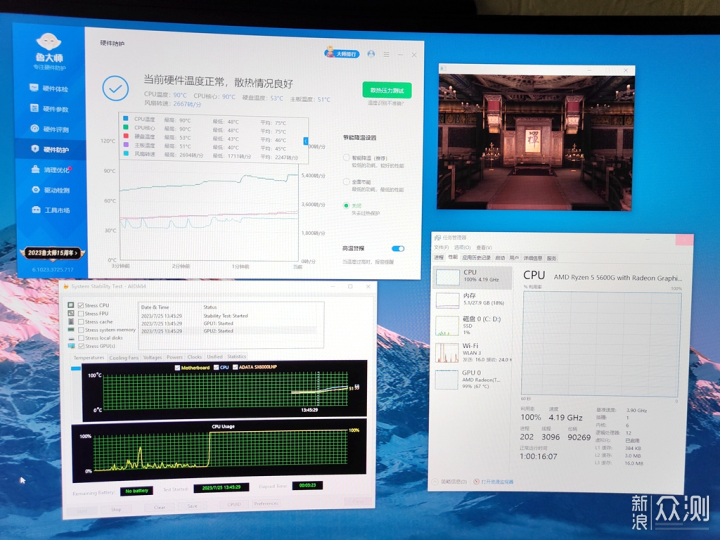
Task: Select the CPU performance thumbnail in Task Manager
Action: tap(472, 277)
